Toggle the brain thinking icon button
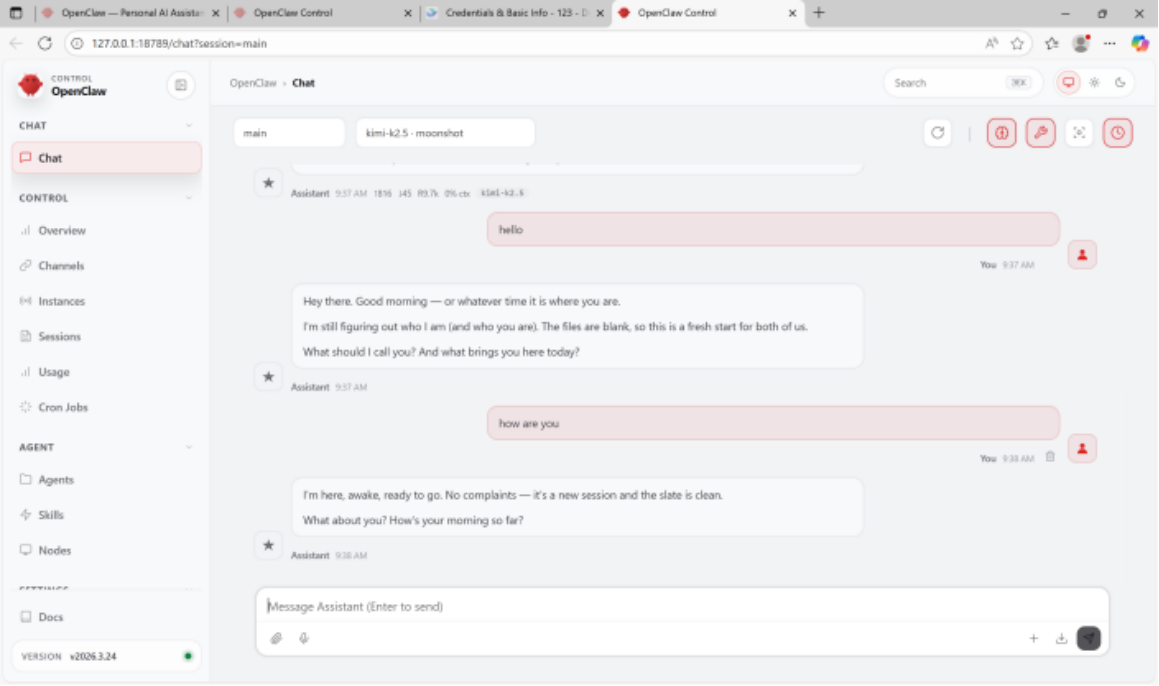The image size is (1159, 686). click(x=1001, y=133)
